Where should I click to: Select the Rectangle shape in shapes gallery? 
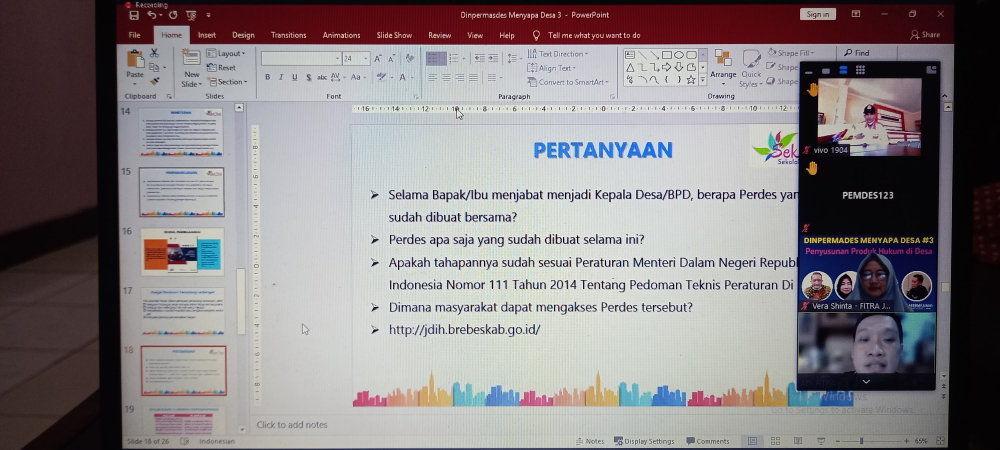pos(666,55)
